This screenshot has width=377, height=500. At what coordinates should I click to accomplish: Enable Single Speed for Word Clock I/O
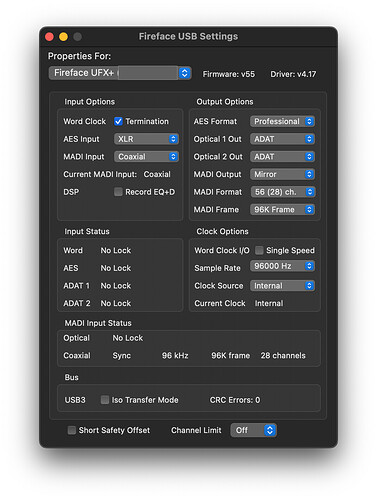pos(259,250)
